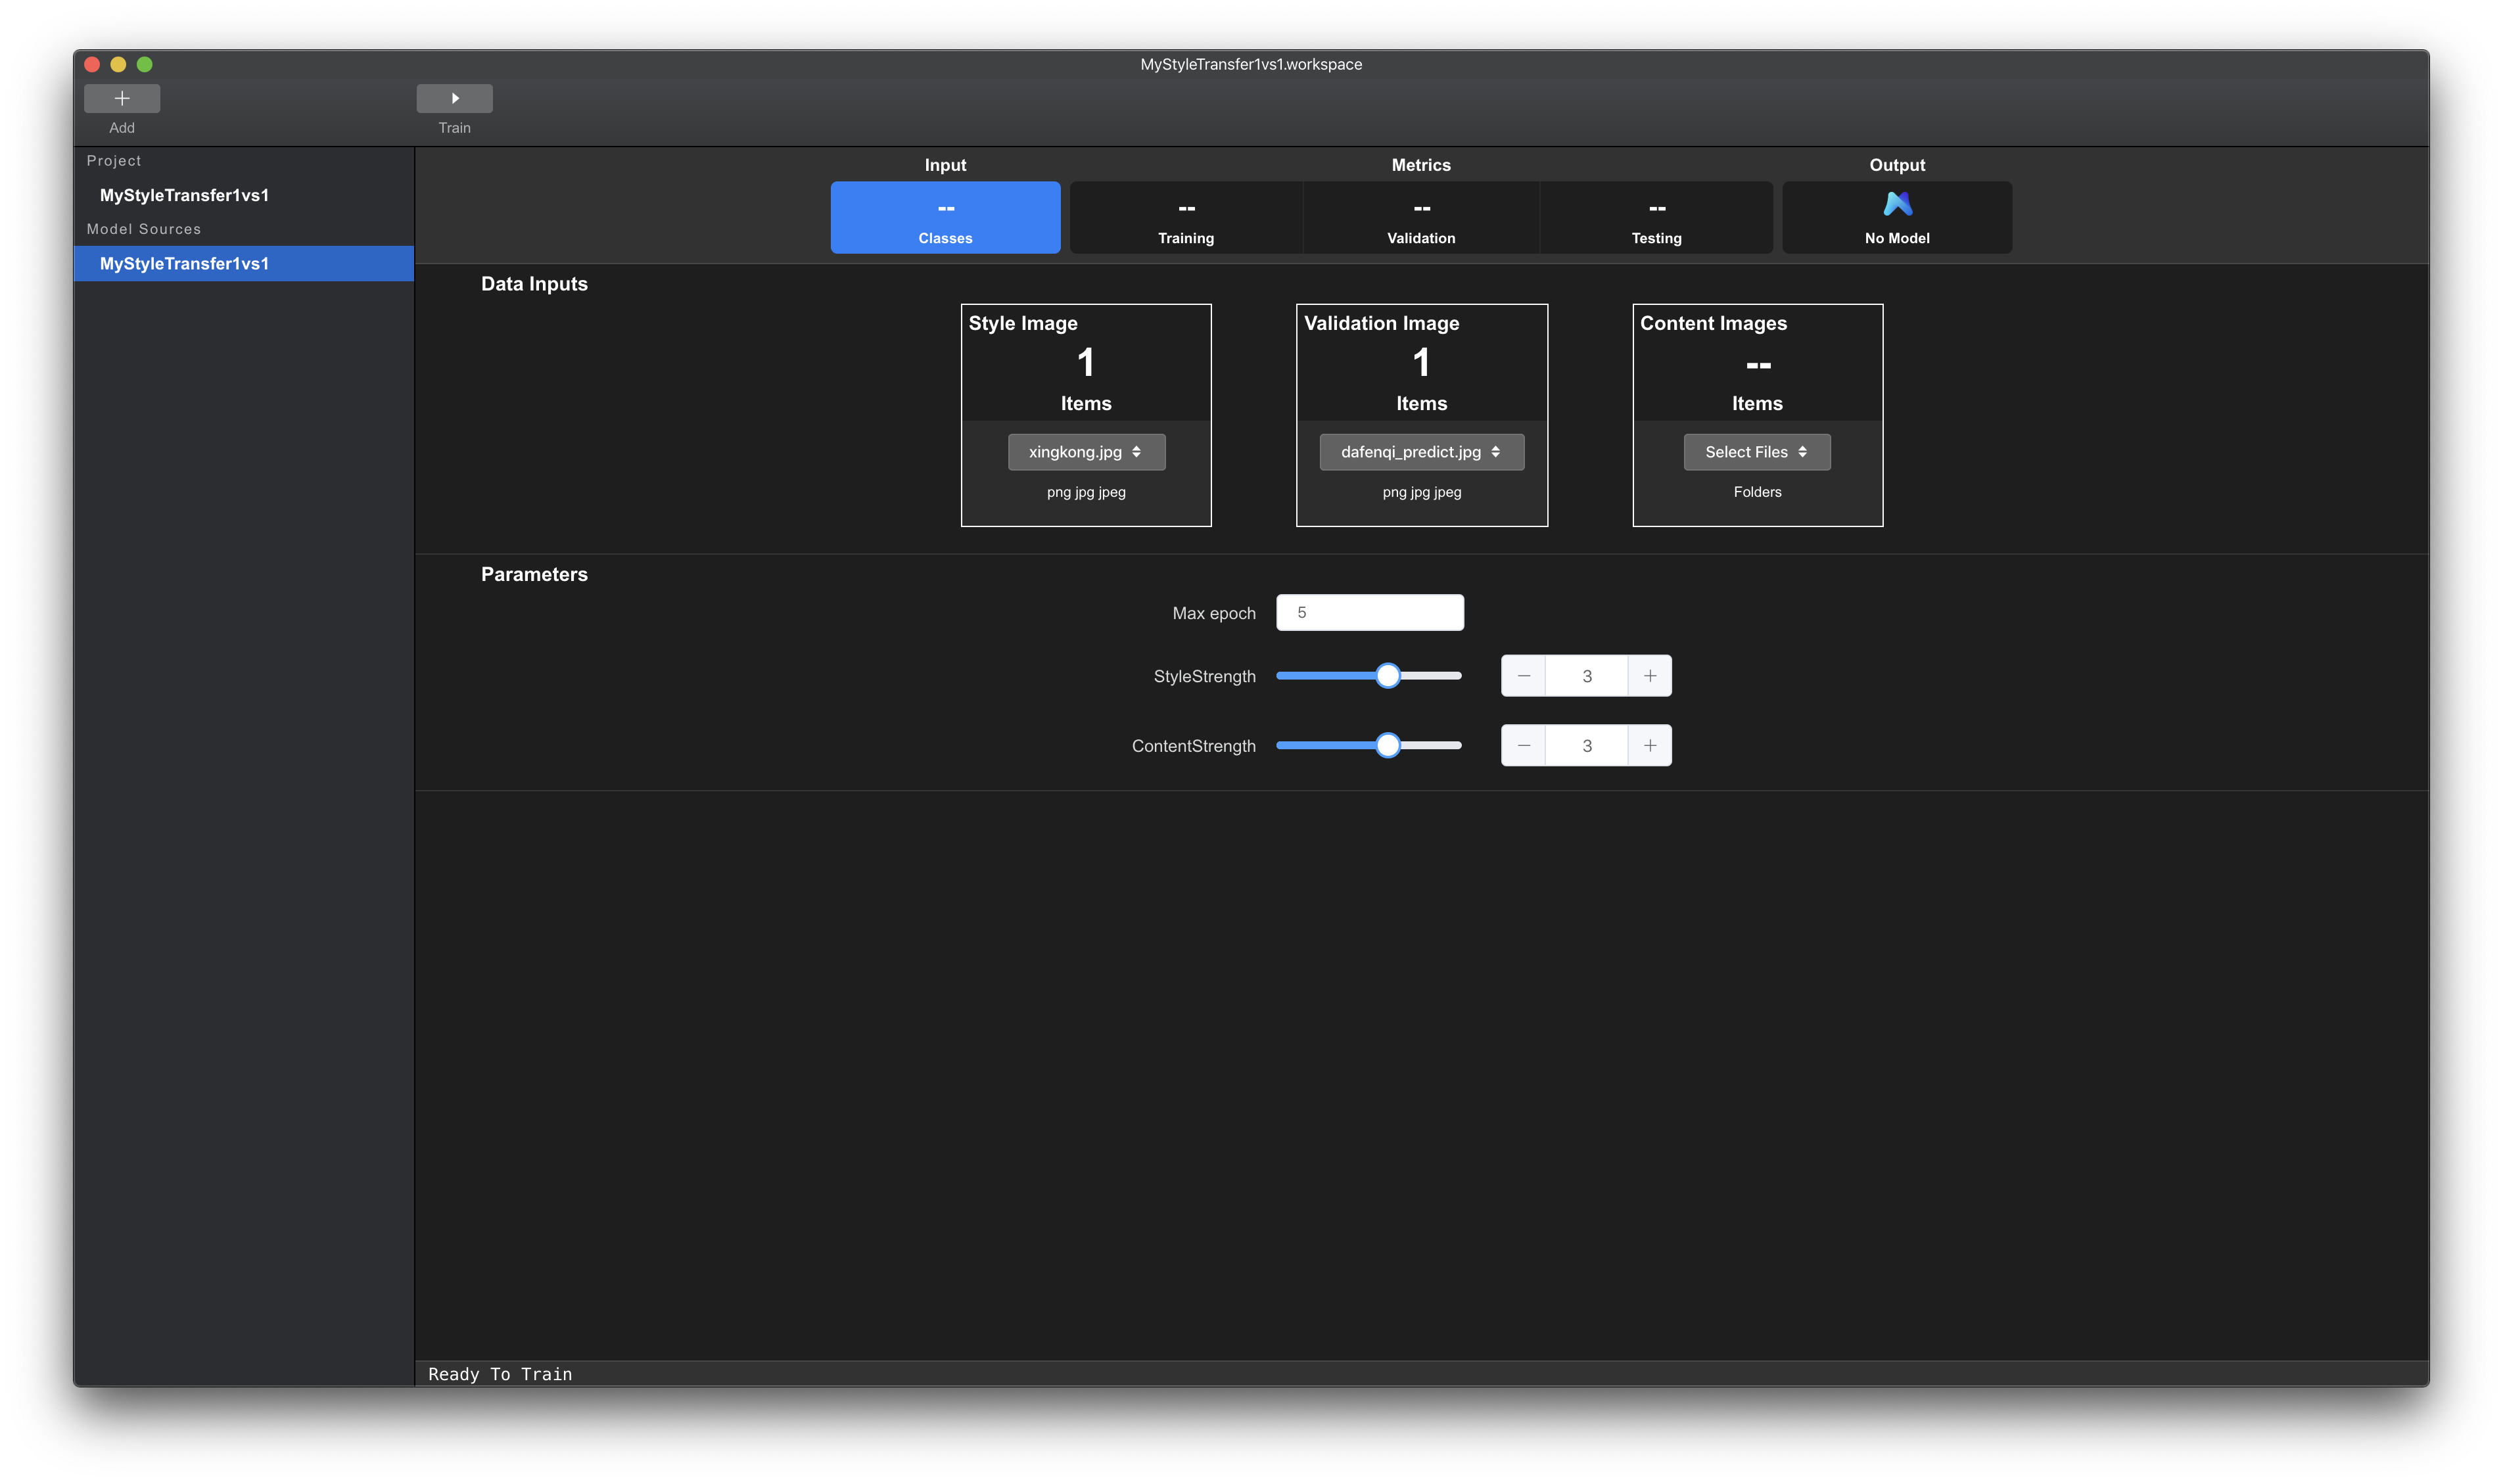Viewport: 2503px width, 1484px height.
Task: Click the green fullscreen window button
Action: 144,64
